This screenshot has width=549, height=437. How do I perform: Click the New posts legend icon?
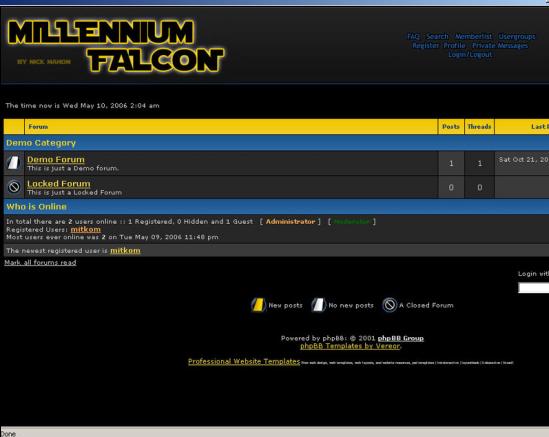tap(258, 305)
